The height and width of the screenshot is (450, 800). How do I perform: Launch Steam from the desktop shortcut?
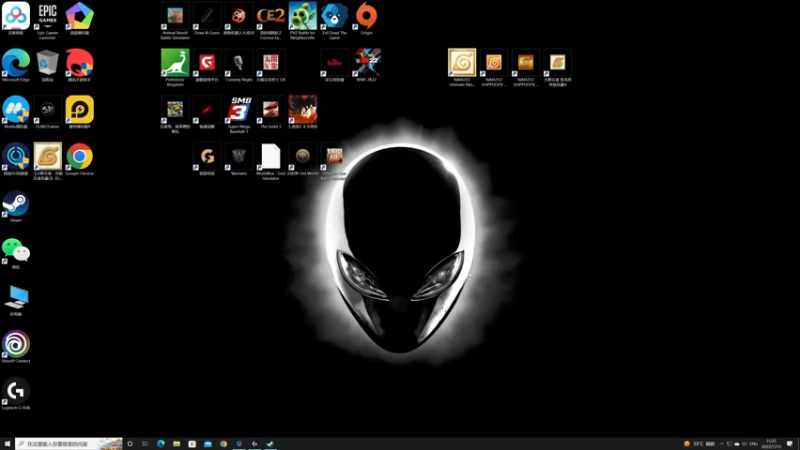coord(16,206)
